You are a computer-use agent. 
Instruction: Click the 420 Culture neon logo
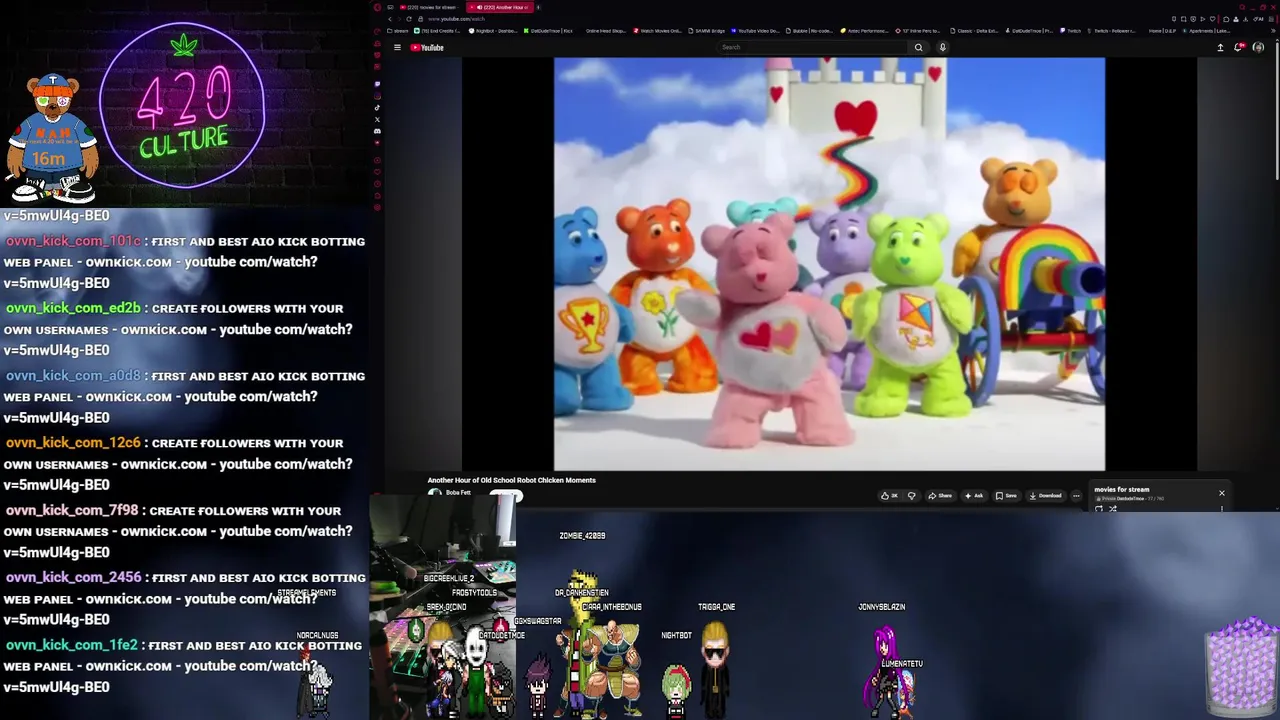tap(183, 105)
